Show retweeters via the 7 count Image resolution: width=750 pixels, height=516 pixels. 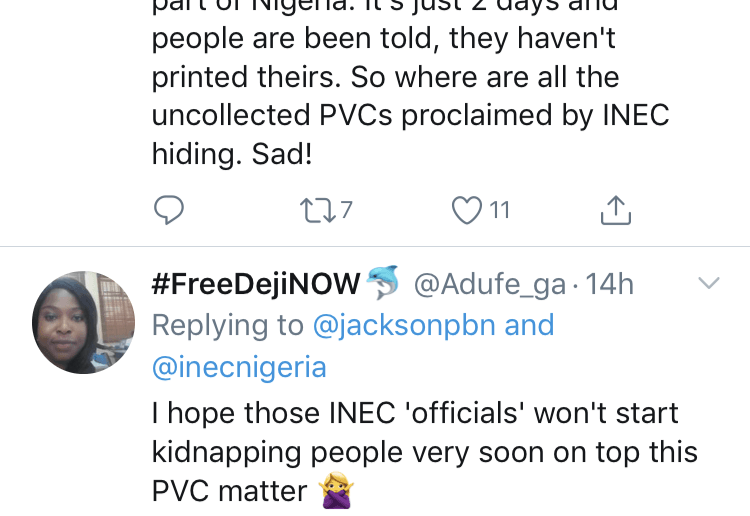(x=347, y=210)
